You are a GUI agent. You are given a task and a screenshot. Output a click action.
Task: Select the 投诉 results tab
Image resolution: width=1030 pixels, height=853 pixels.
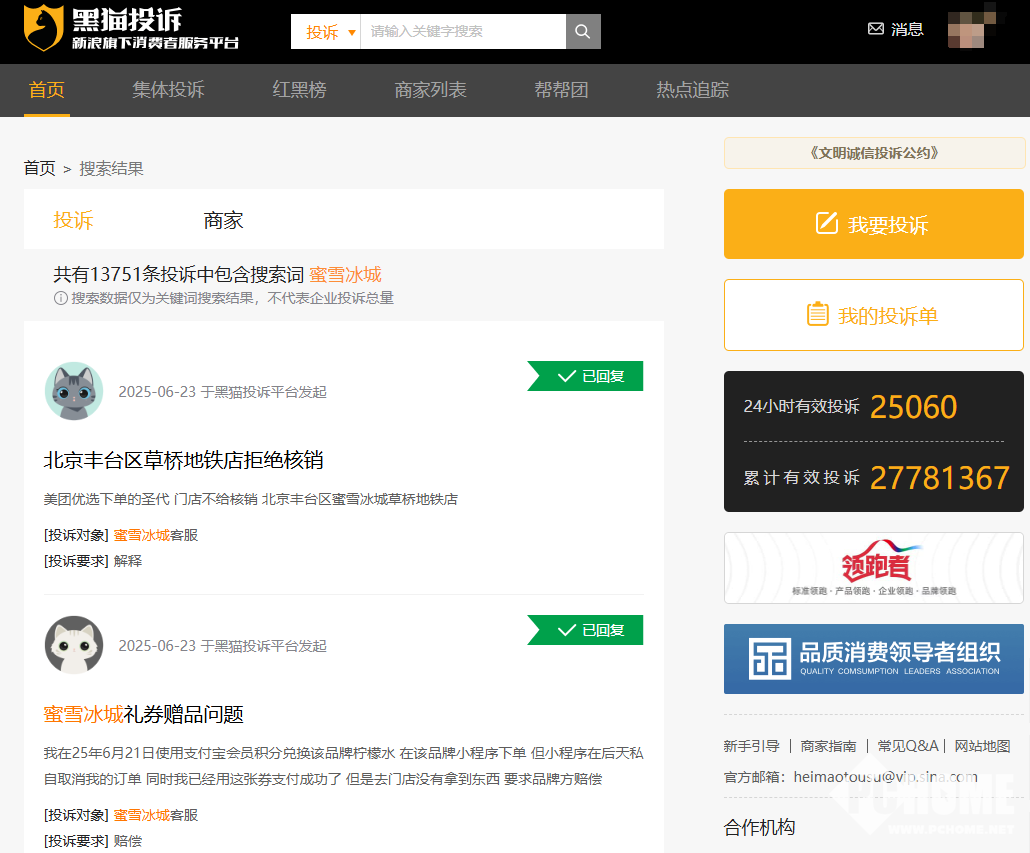tap(73, 220)
